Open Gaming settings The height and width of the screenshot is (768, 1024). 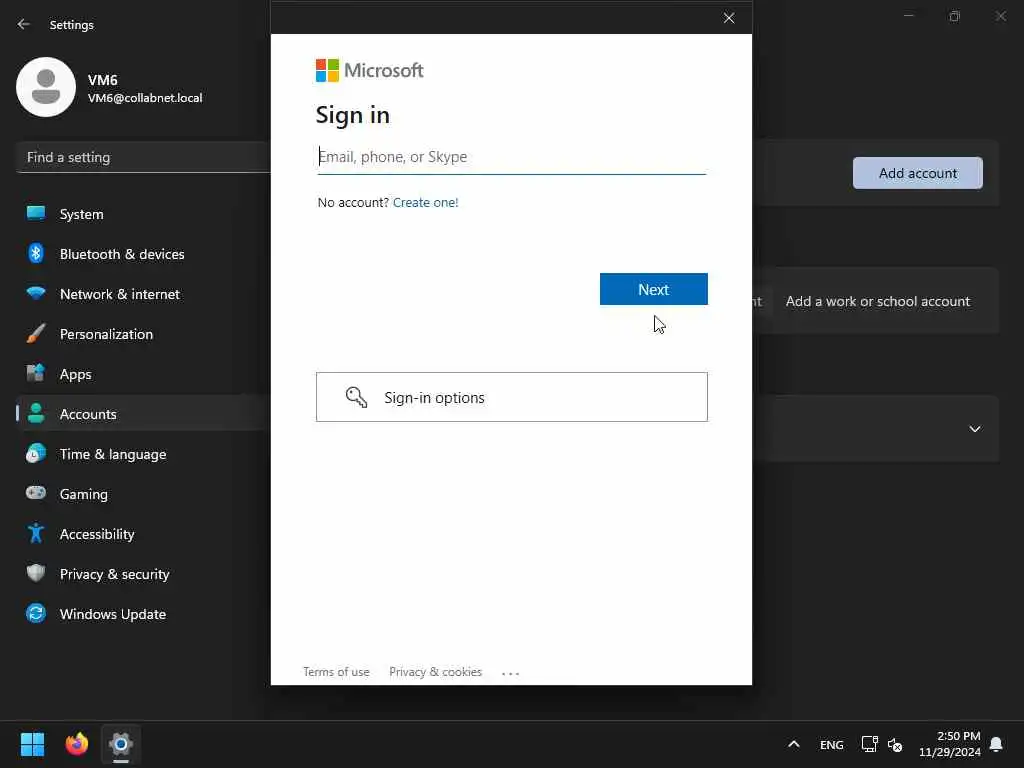pyautogui.click(x=142, y=494)
